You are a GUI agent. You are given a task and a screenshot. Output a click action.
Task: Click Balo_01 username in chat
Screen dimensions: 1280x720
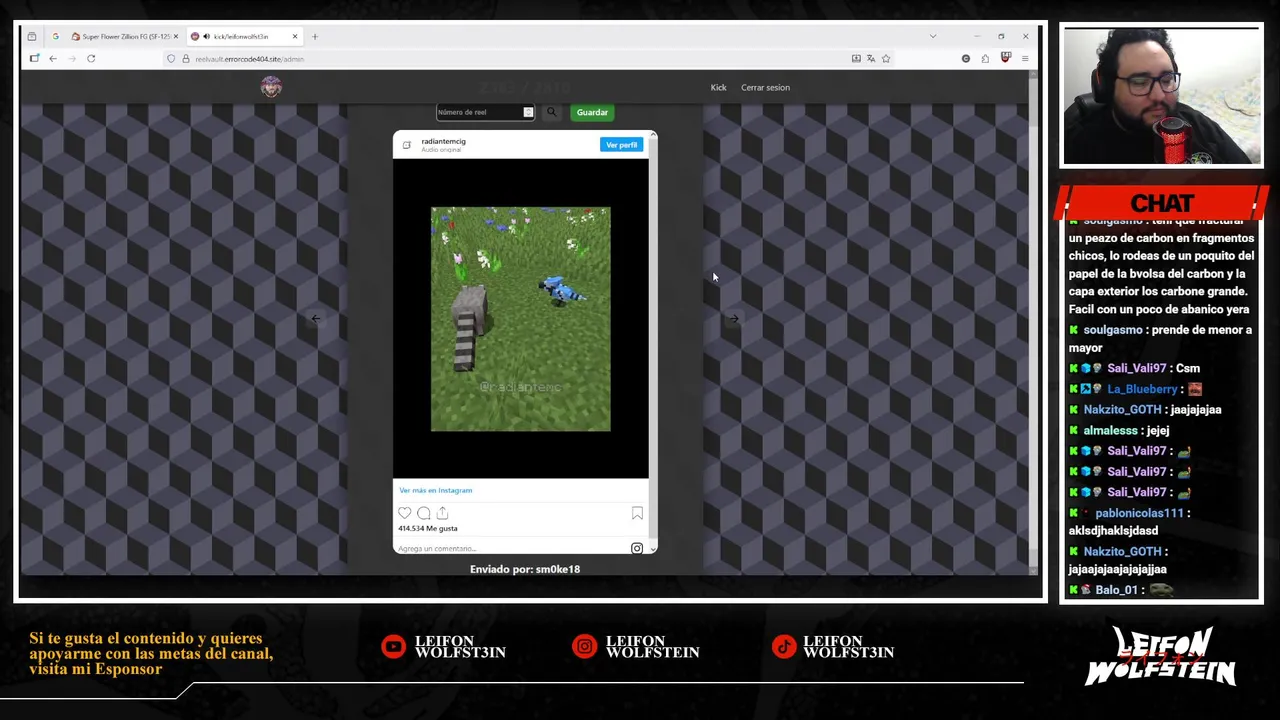(x=1117, y=590)
